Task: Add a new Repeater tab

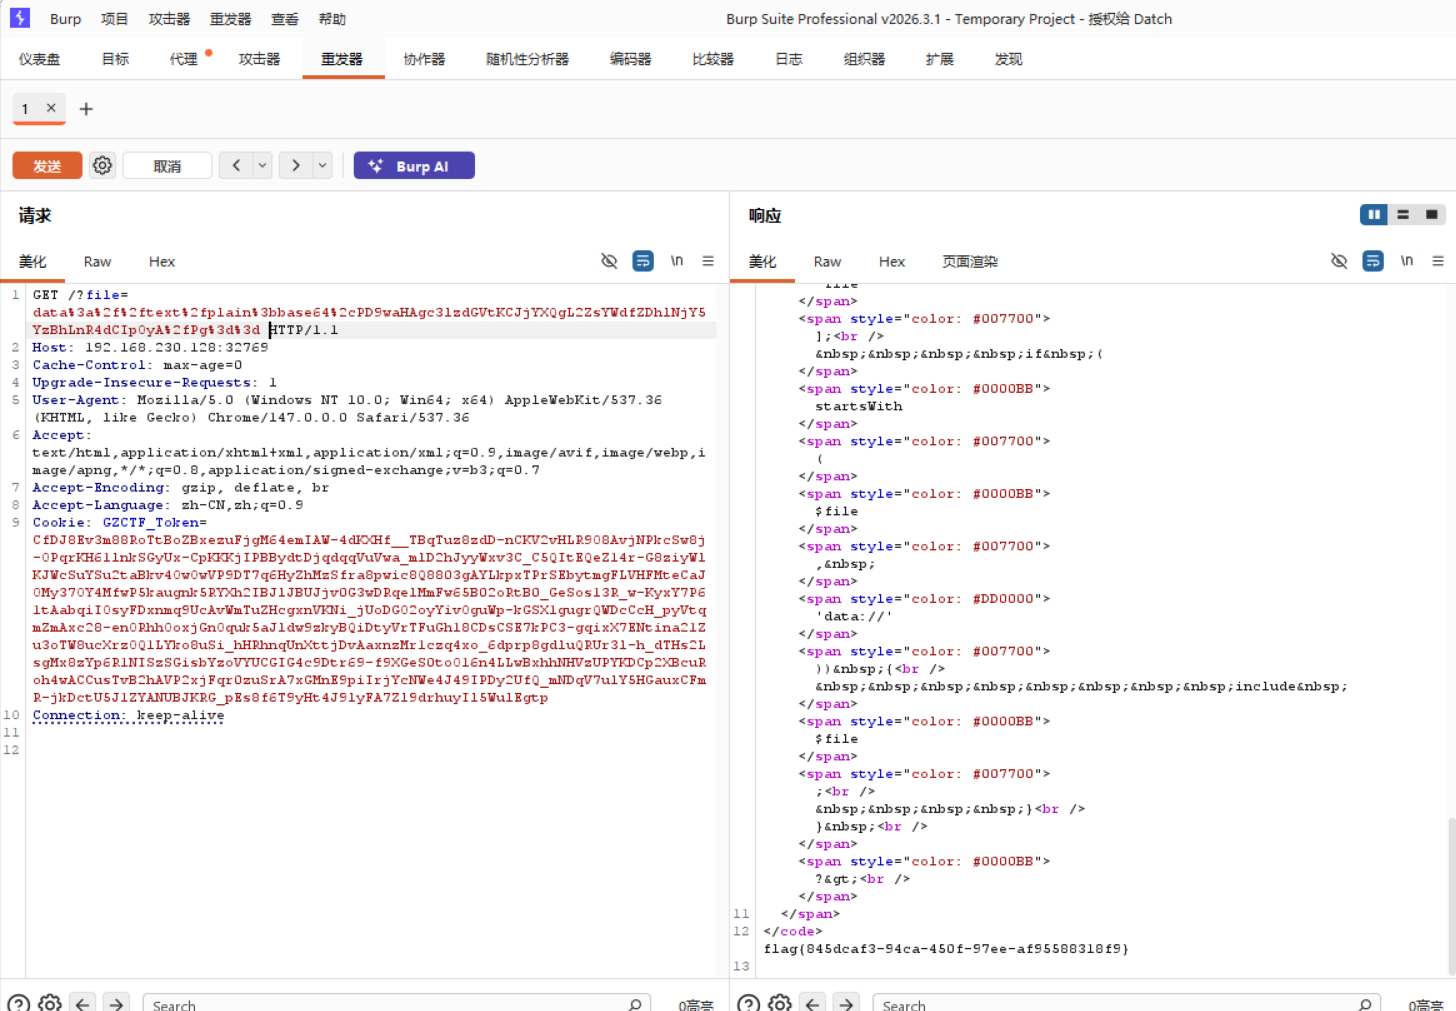Action: coord(86,109)
